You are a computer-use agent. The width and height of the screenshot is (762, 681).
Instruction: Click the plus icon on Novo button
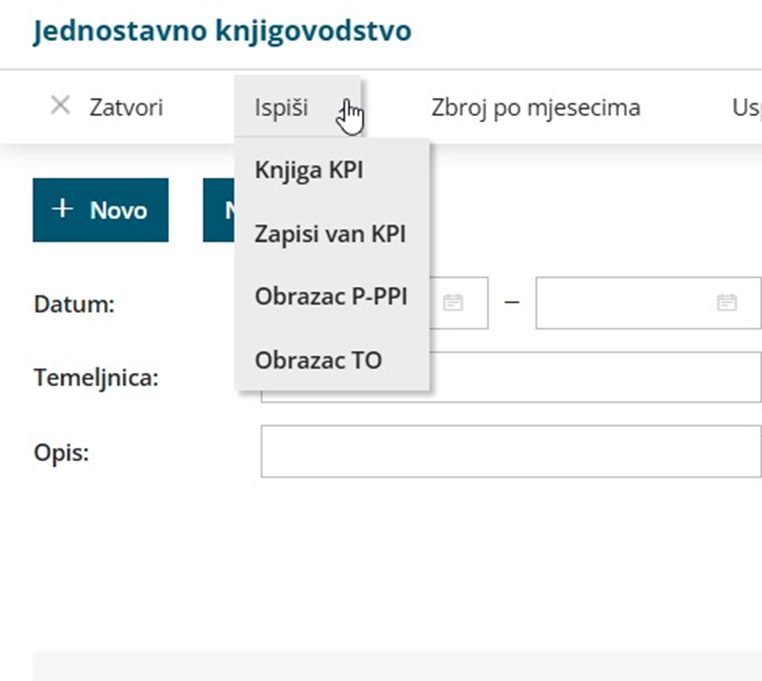(63, 209)
